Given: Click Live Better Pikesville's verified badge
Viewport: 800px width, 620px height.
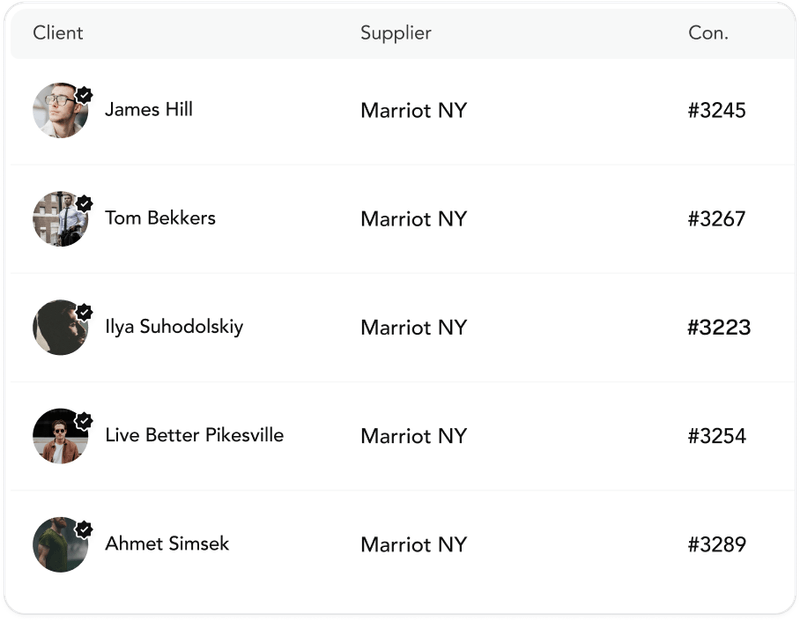Looking at the screenshot, I should (x=85, y=420).
